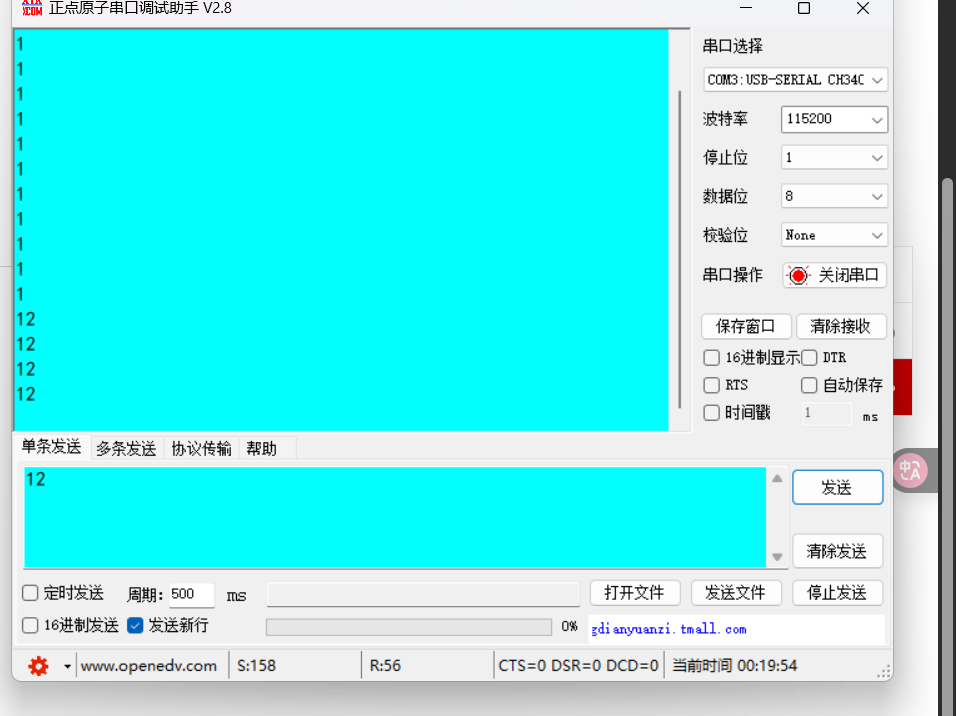Open the 停止位 dropdown
The width and height of the screenshot is (956, 716).
point(834,157)
